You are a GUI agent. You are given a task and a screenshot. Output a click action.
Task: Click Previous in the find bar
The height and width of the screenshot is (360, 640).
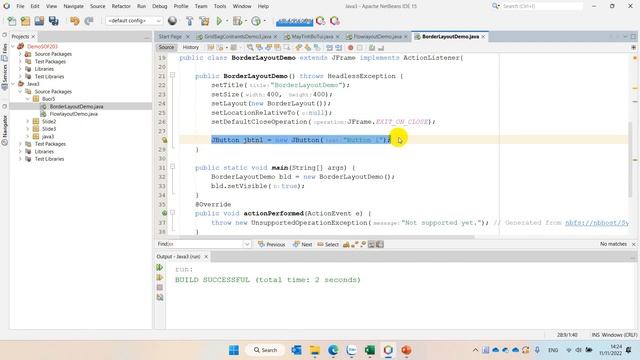pyautogui.click(x=272, y=244)
